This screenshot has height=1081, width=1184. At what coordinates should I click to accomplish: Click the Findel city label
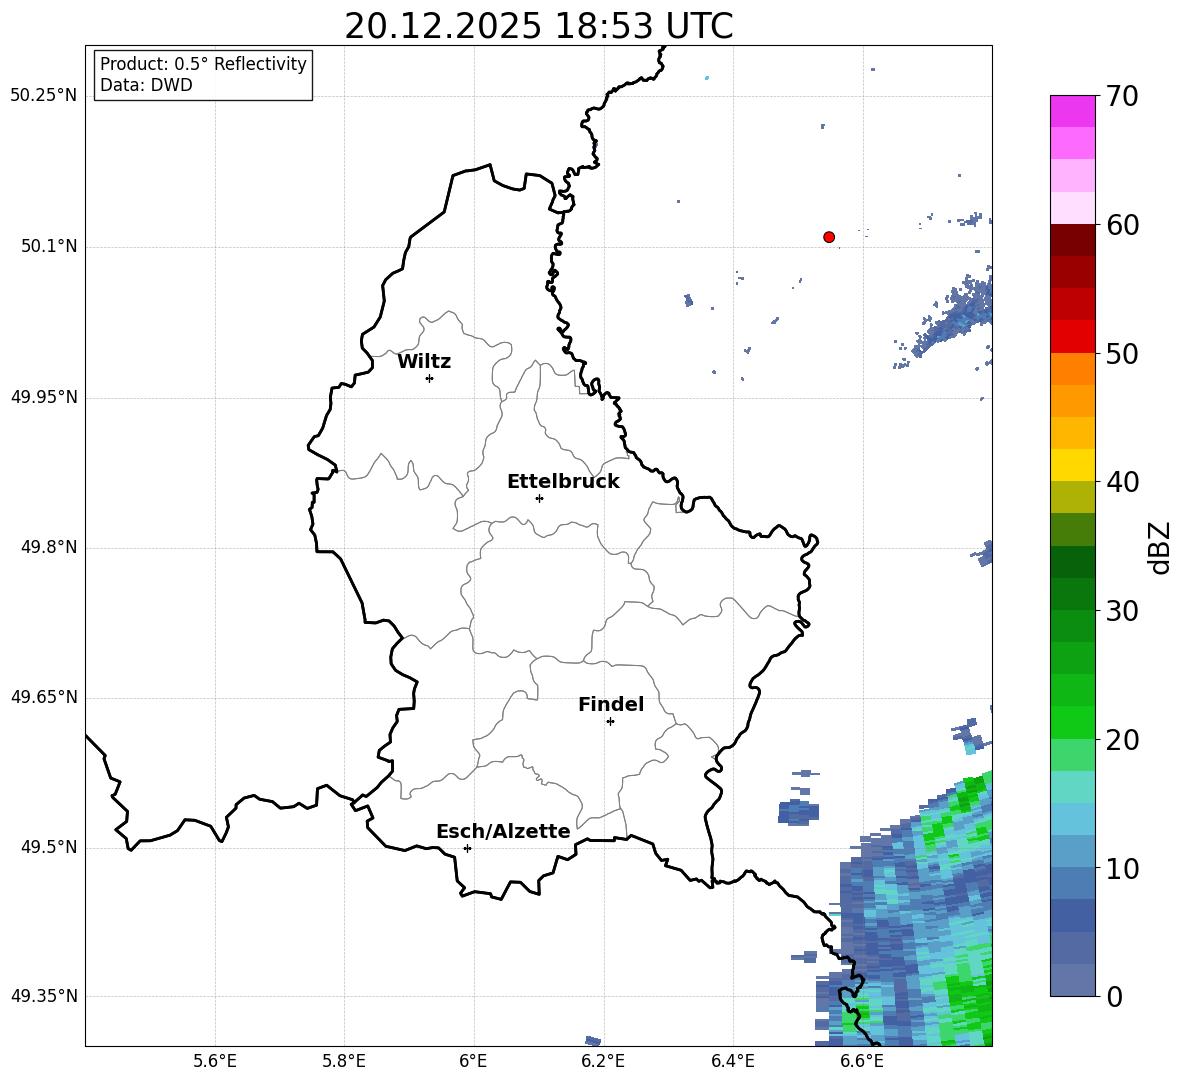click(611, 704)
